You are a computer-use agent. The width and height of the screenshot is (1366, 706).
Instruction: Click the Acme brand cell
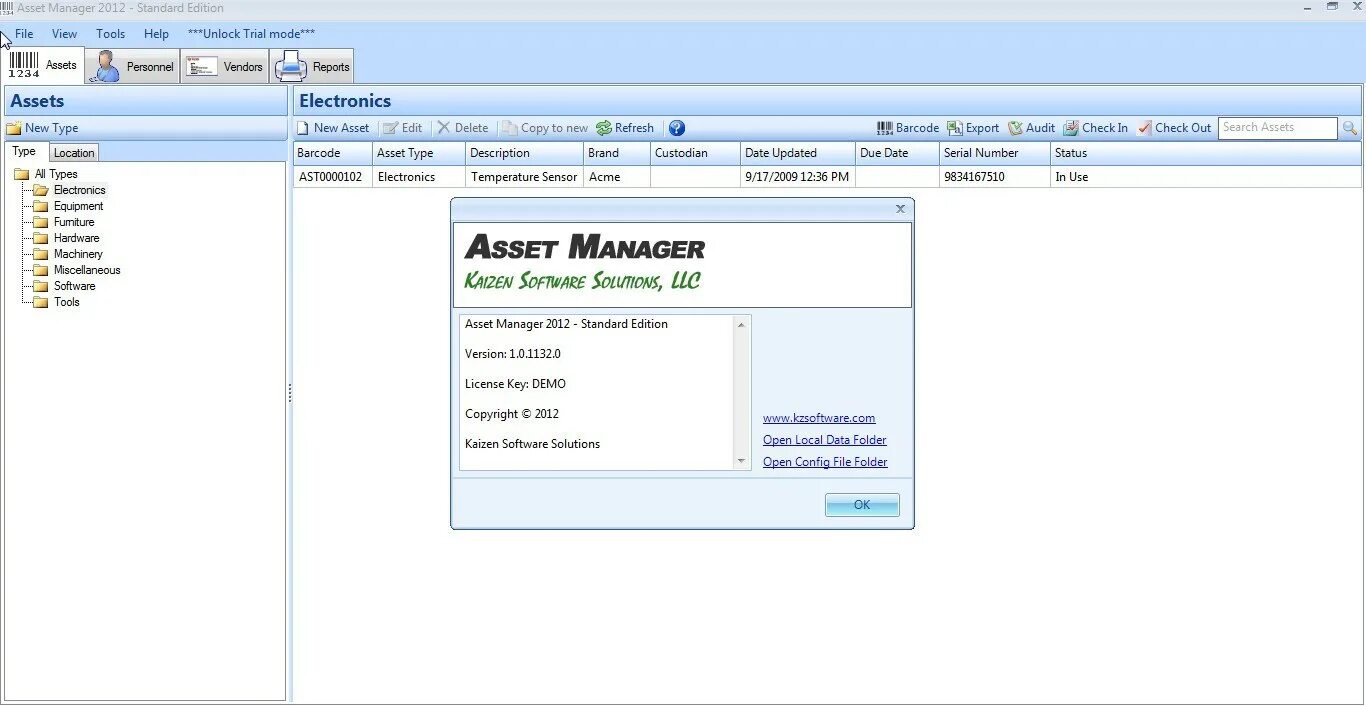[x=617, y=177]
